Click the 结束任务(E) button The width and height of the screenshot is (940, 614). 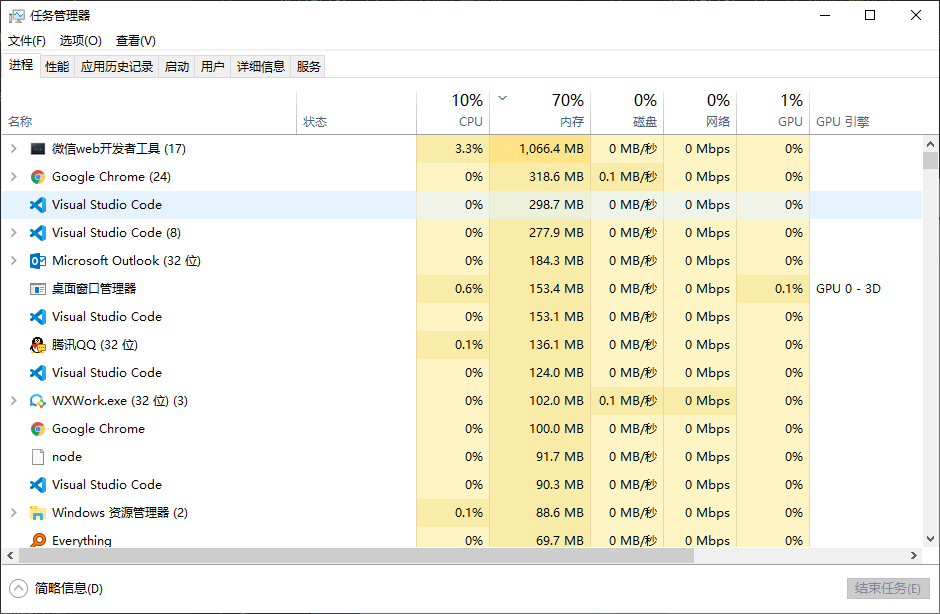tap(888, 588)
